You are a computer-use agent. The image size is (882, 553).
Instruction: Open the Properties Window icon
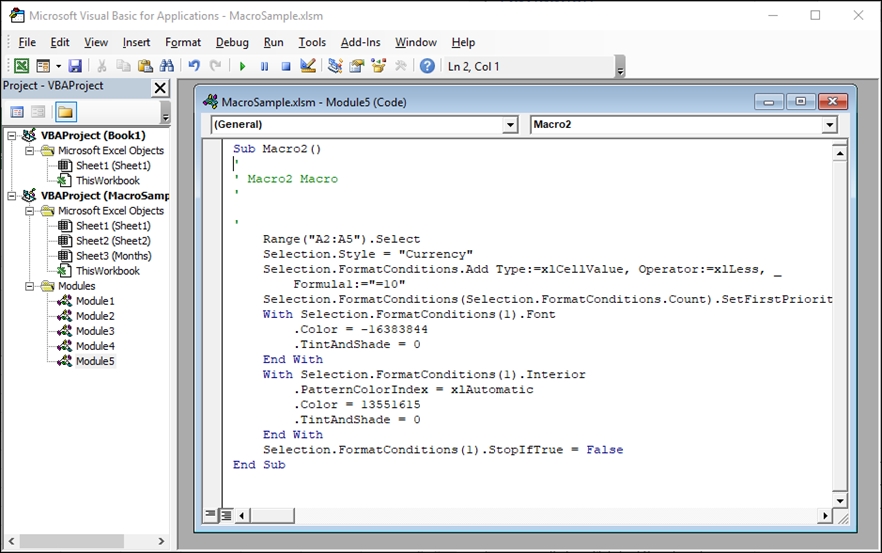click(357, 66)
